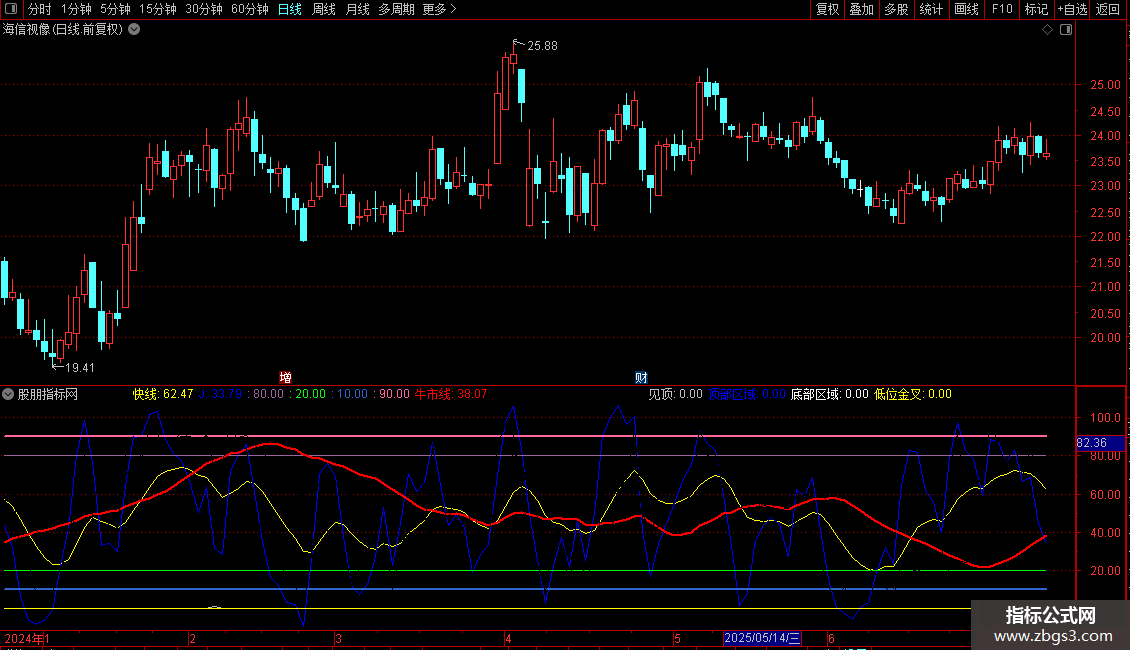
Task: Toggle the side panel icon above the chart
Action: pos(1066,30)
